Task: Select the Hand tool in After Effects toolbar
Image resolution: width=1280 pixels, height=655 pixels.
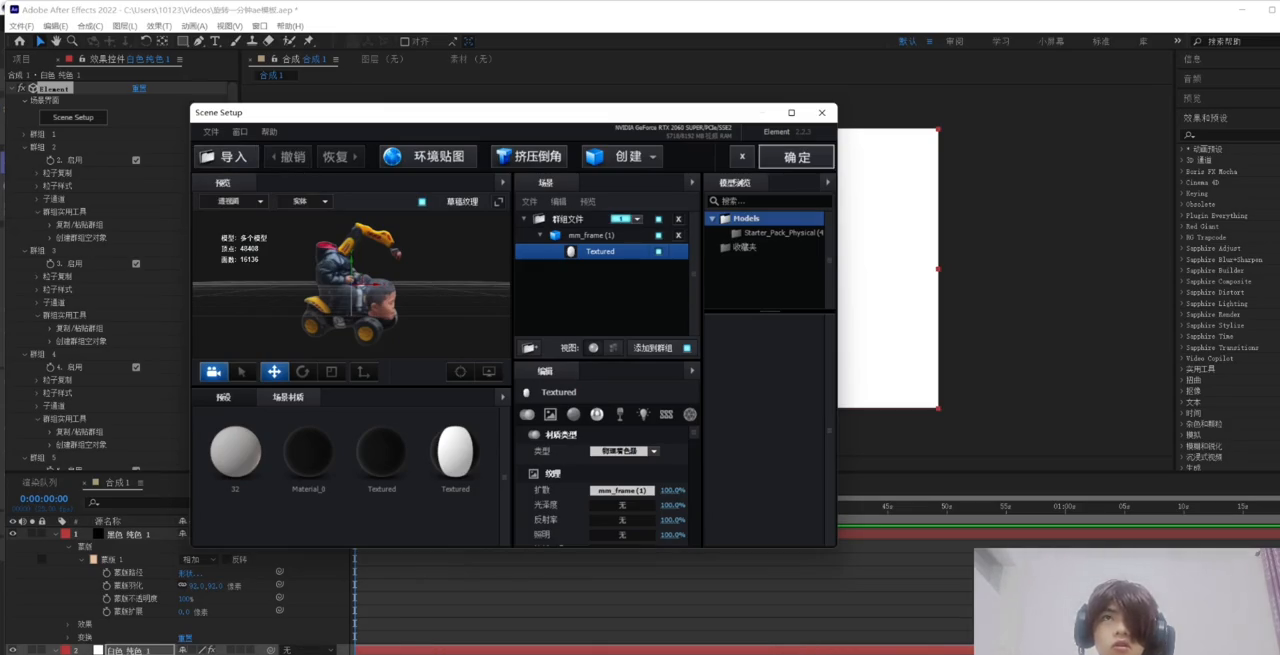Action: [x=56, y=41]
